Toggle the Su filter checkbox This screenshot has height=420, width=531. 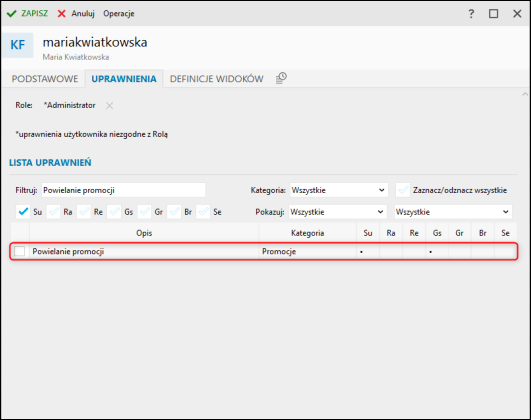[23, 212]
